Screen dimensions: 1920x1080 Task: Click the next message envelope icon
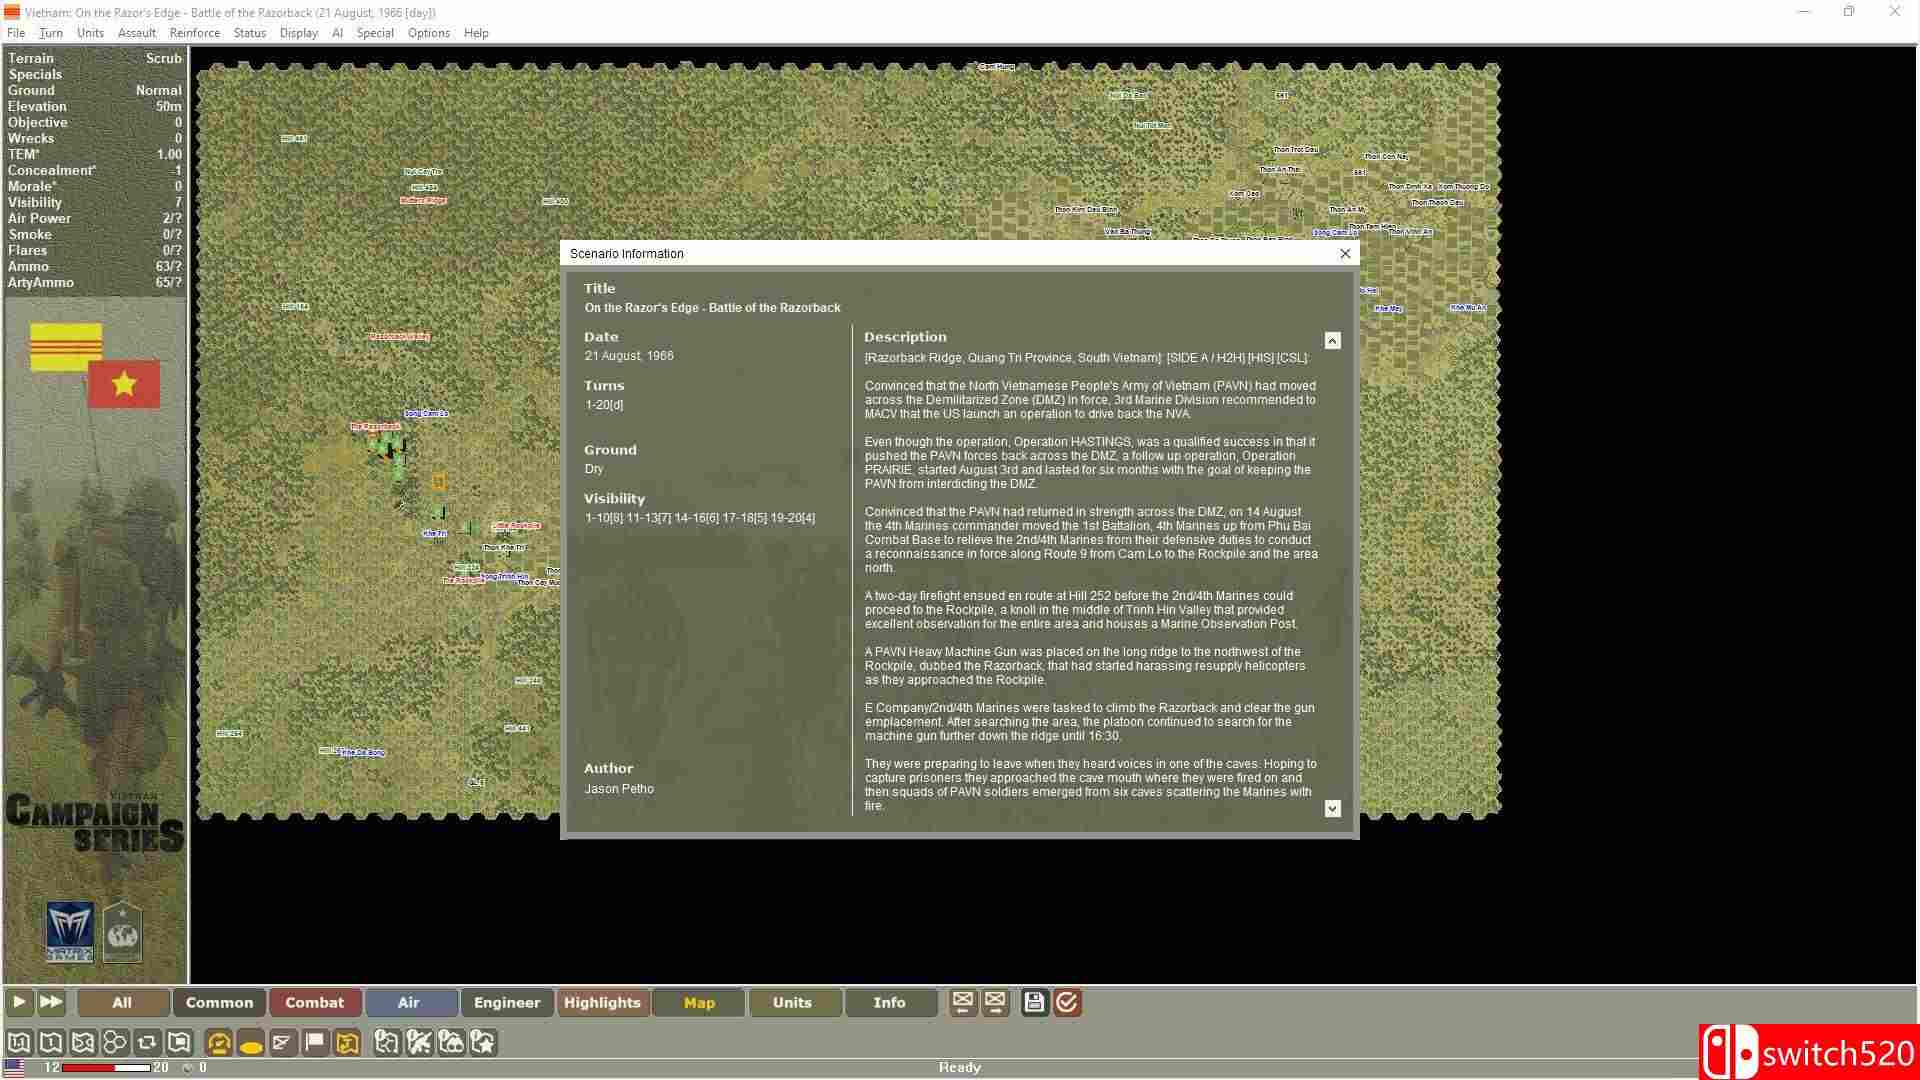tap(995, 1002)
